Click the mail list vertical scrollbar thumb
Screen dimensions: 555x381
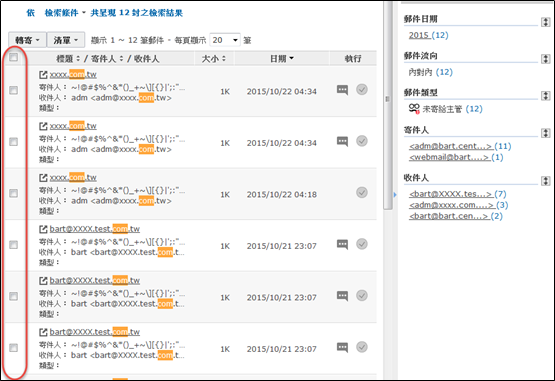point(388,106)
